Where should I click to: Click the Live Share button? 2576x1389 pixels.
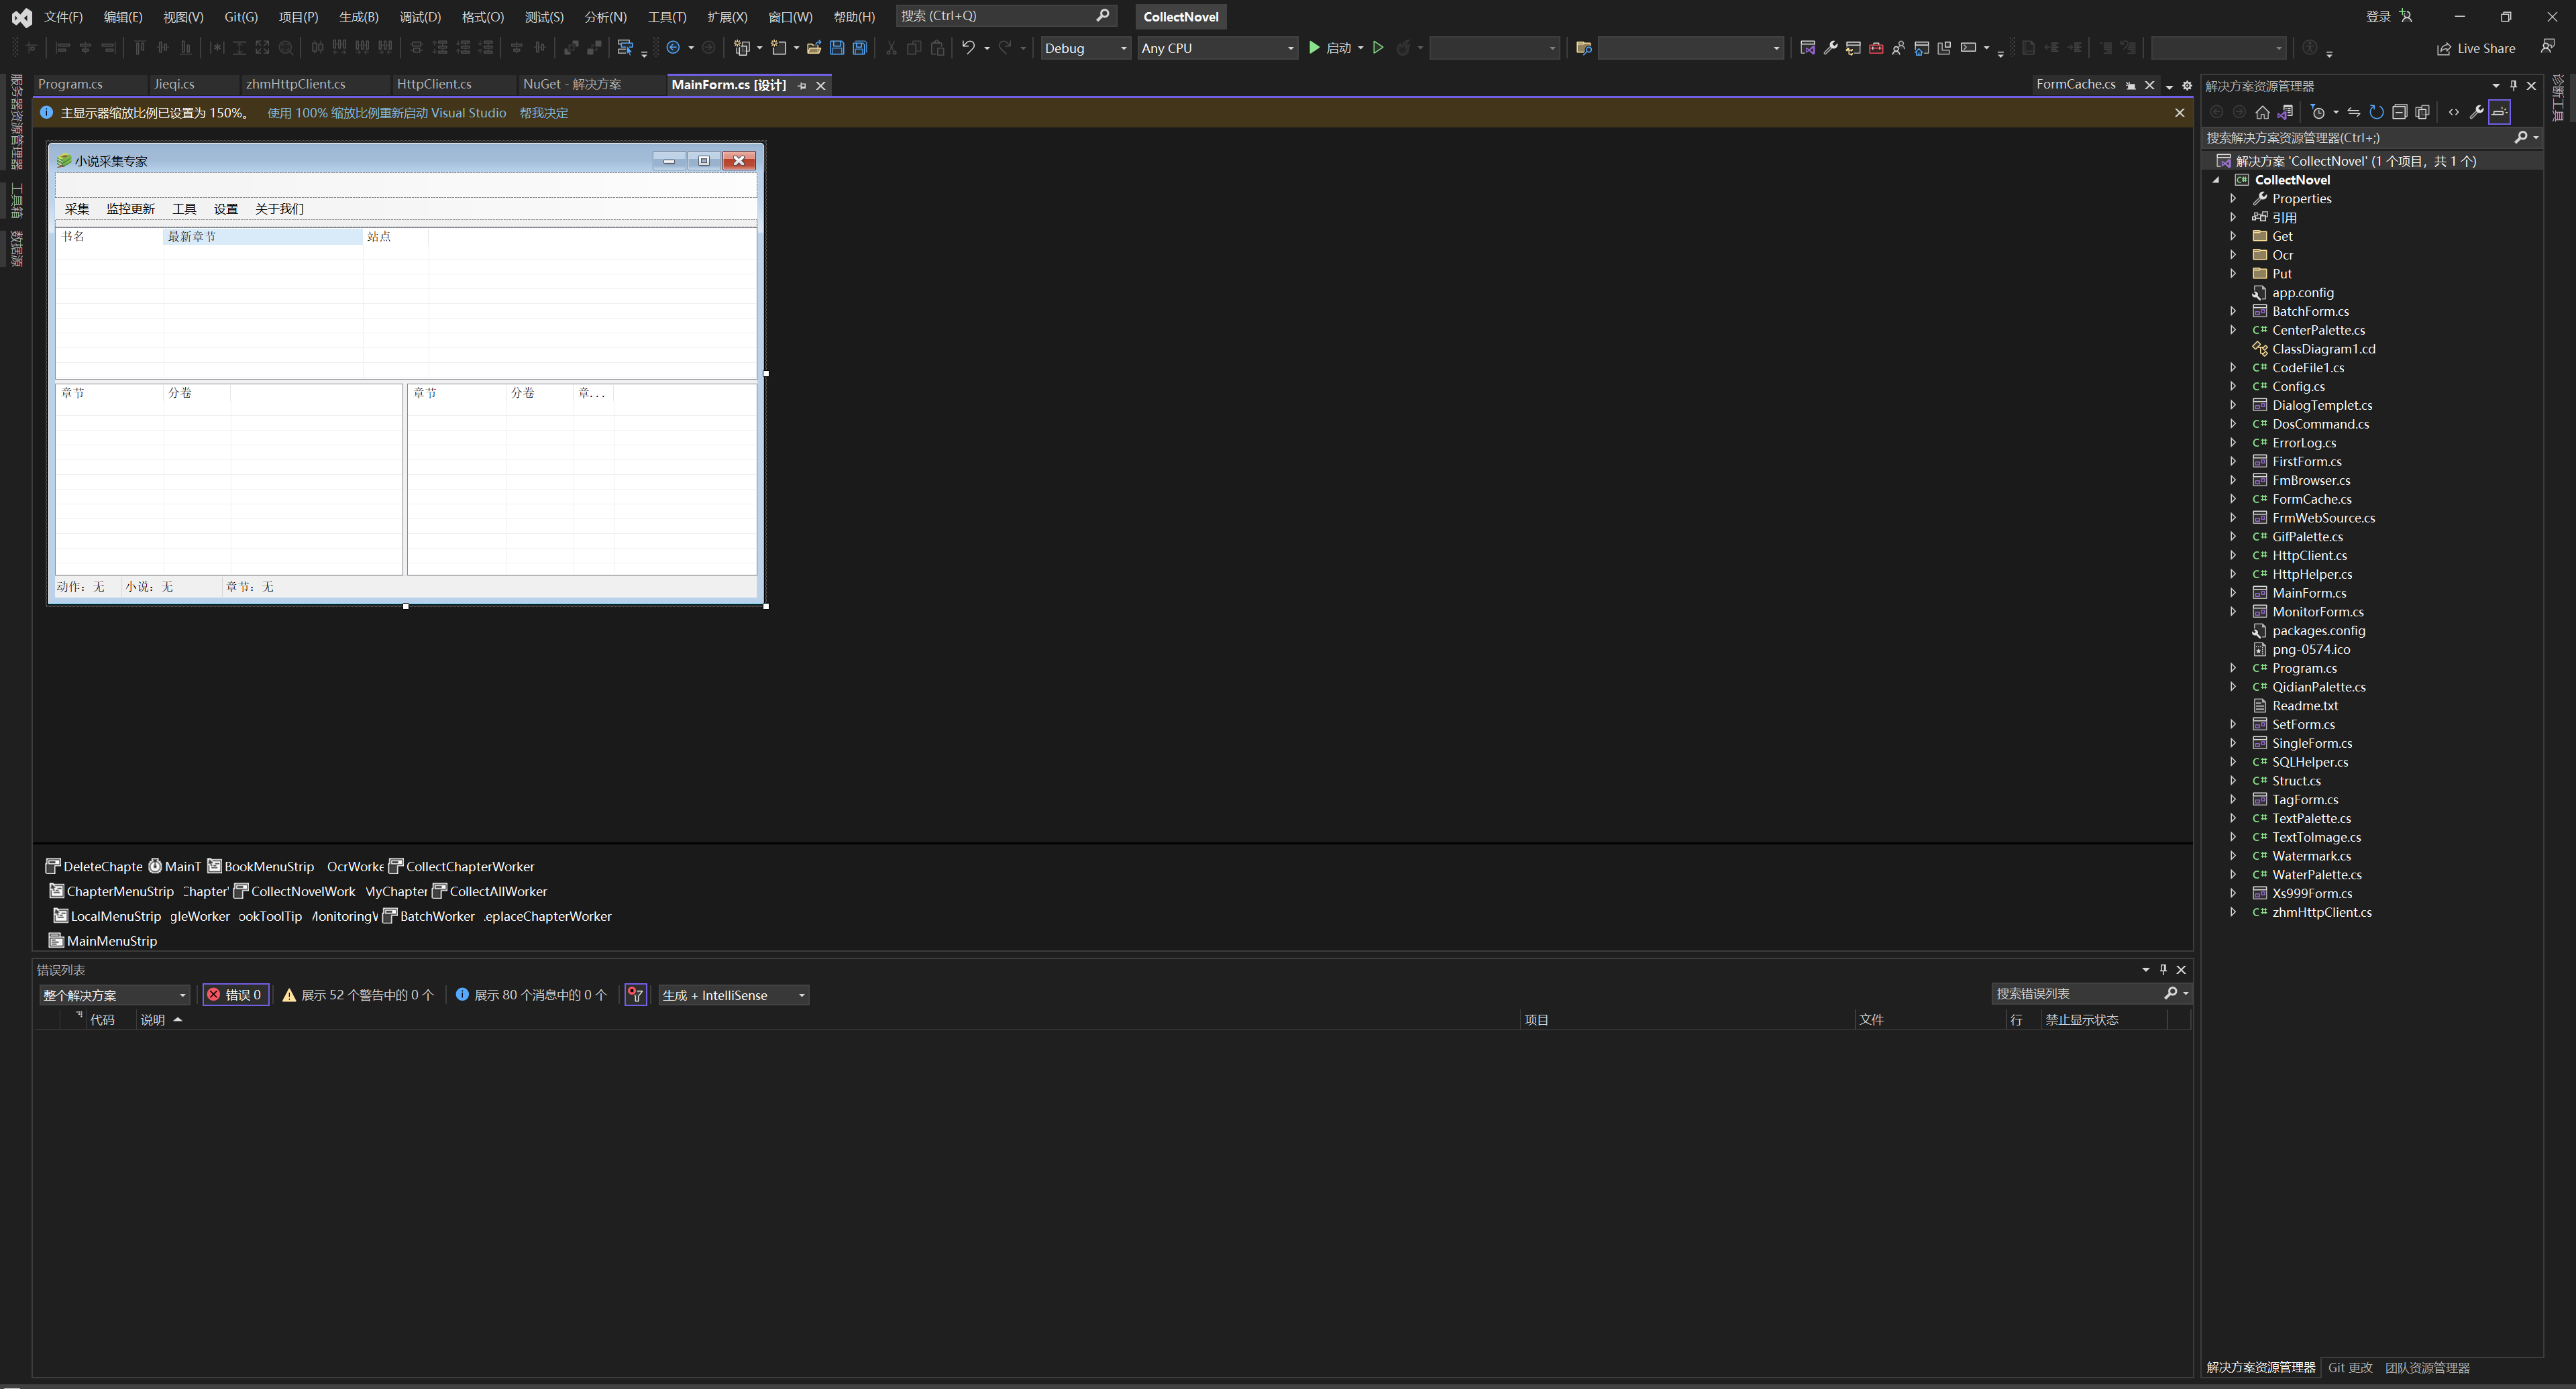pos(2476,48)
